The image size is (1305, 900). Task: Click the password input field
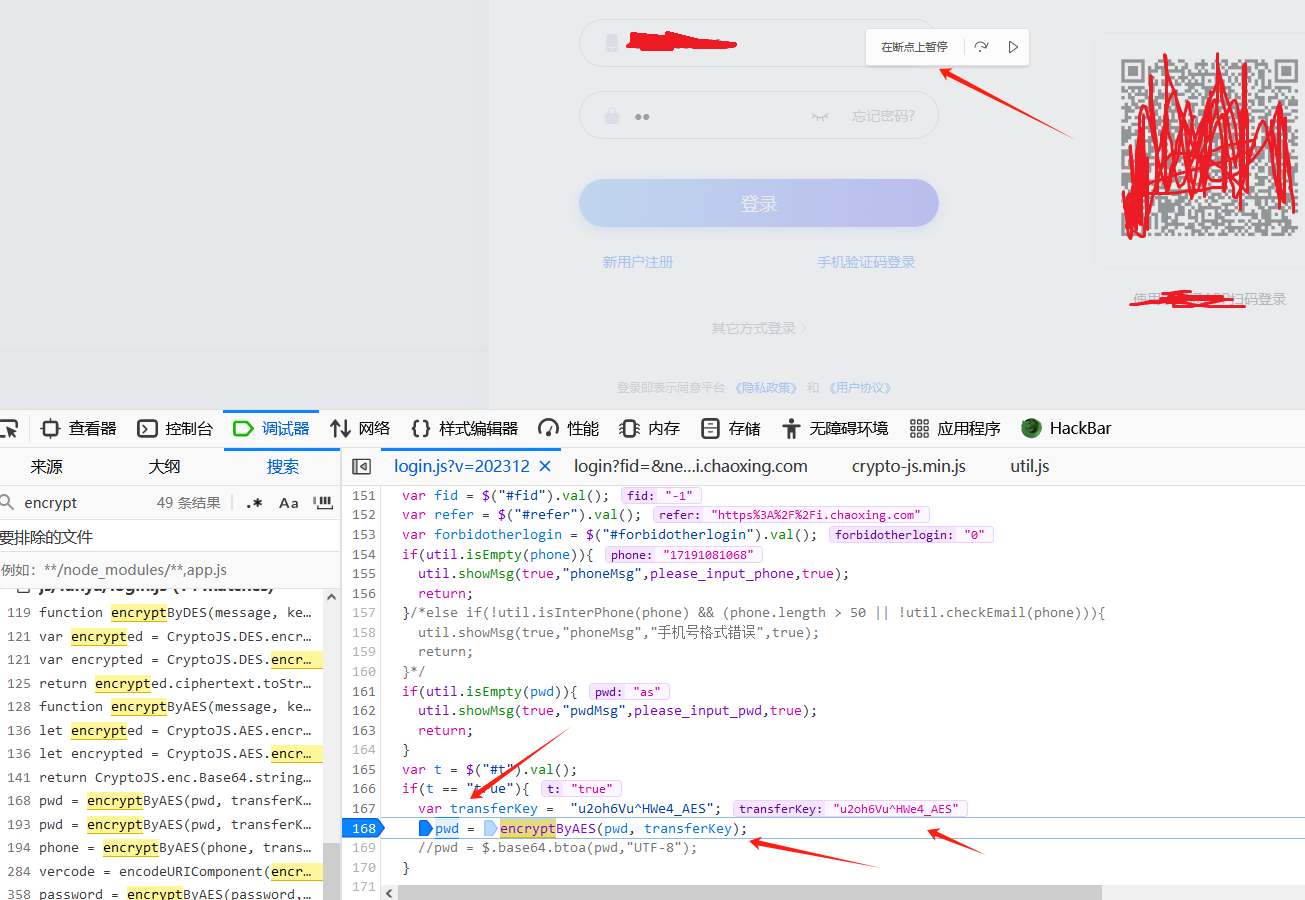759,116
